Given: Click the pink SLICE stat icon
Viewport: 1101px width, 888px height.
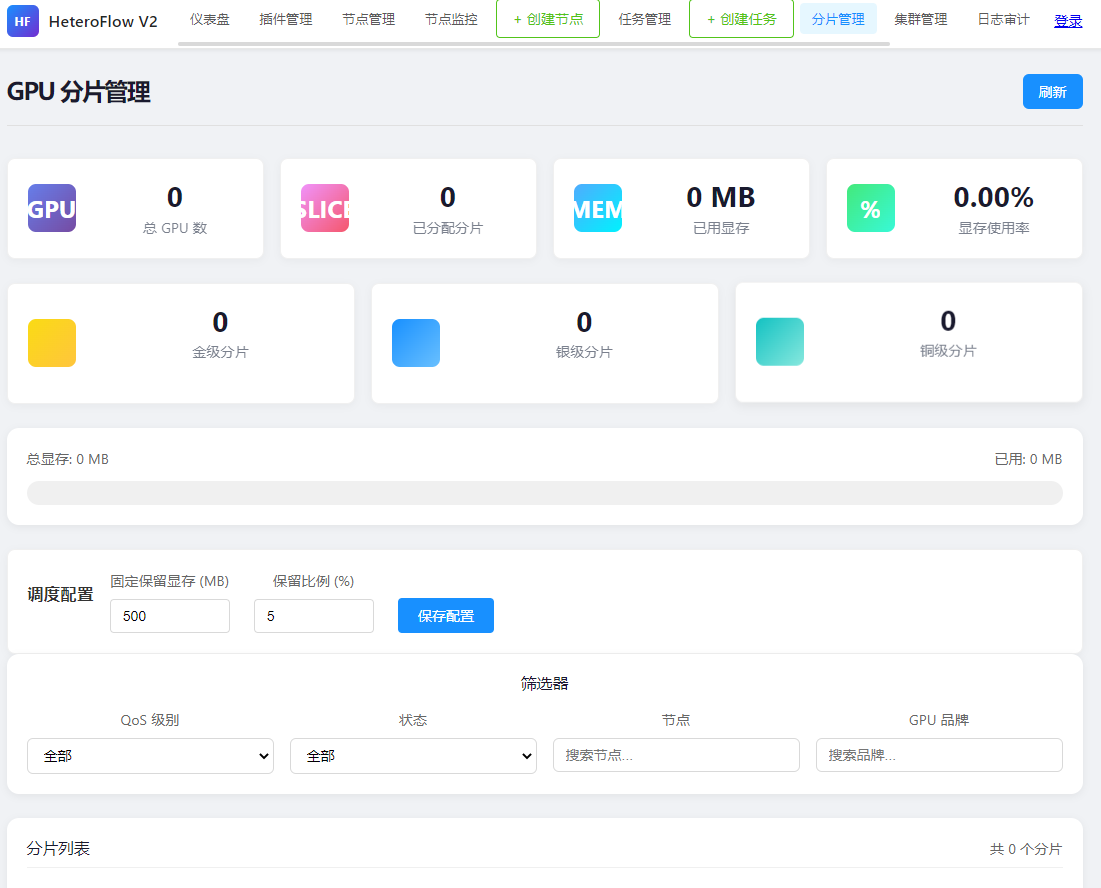Looking at the screenshot, I should (325, 208).
